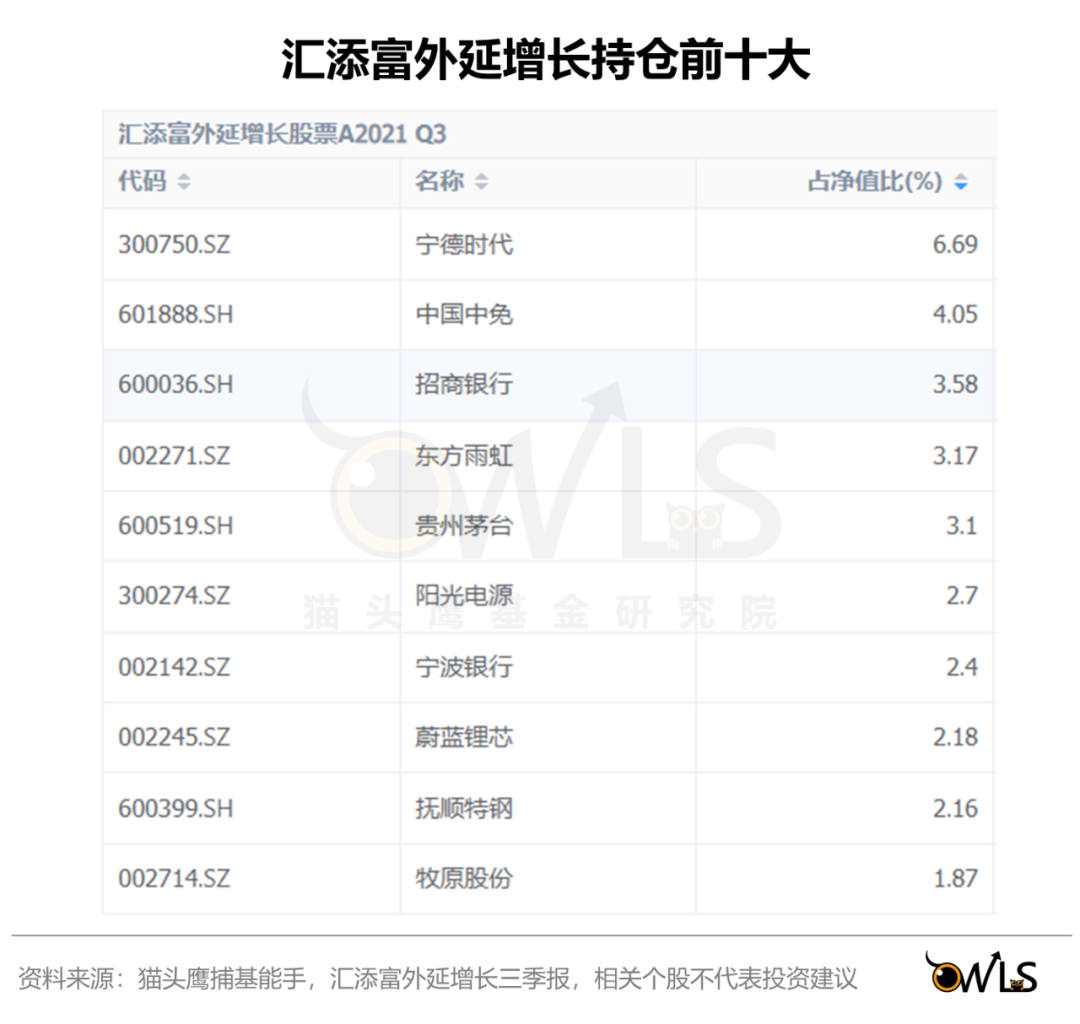Image resolution: width=1080 pixels, height=1024 pixels.
Task: Select stock code 600519.SH
Action: coord(176,526)
